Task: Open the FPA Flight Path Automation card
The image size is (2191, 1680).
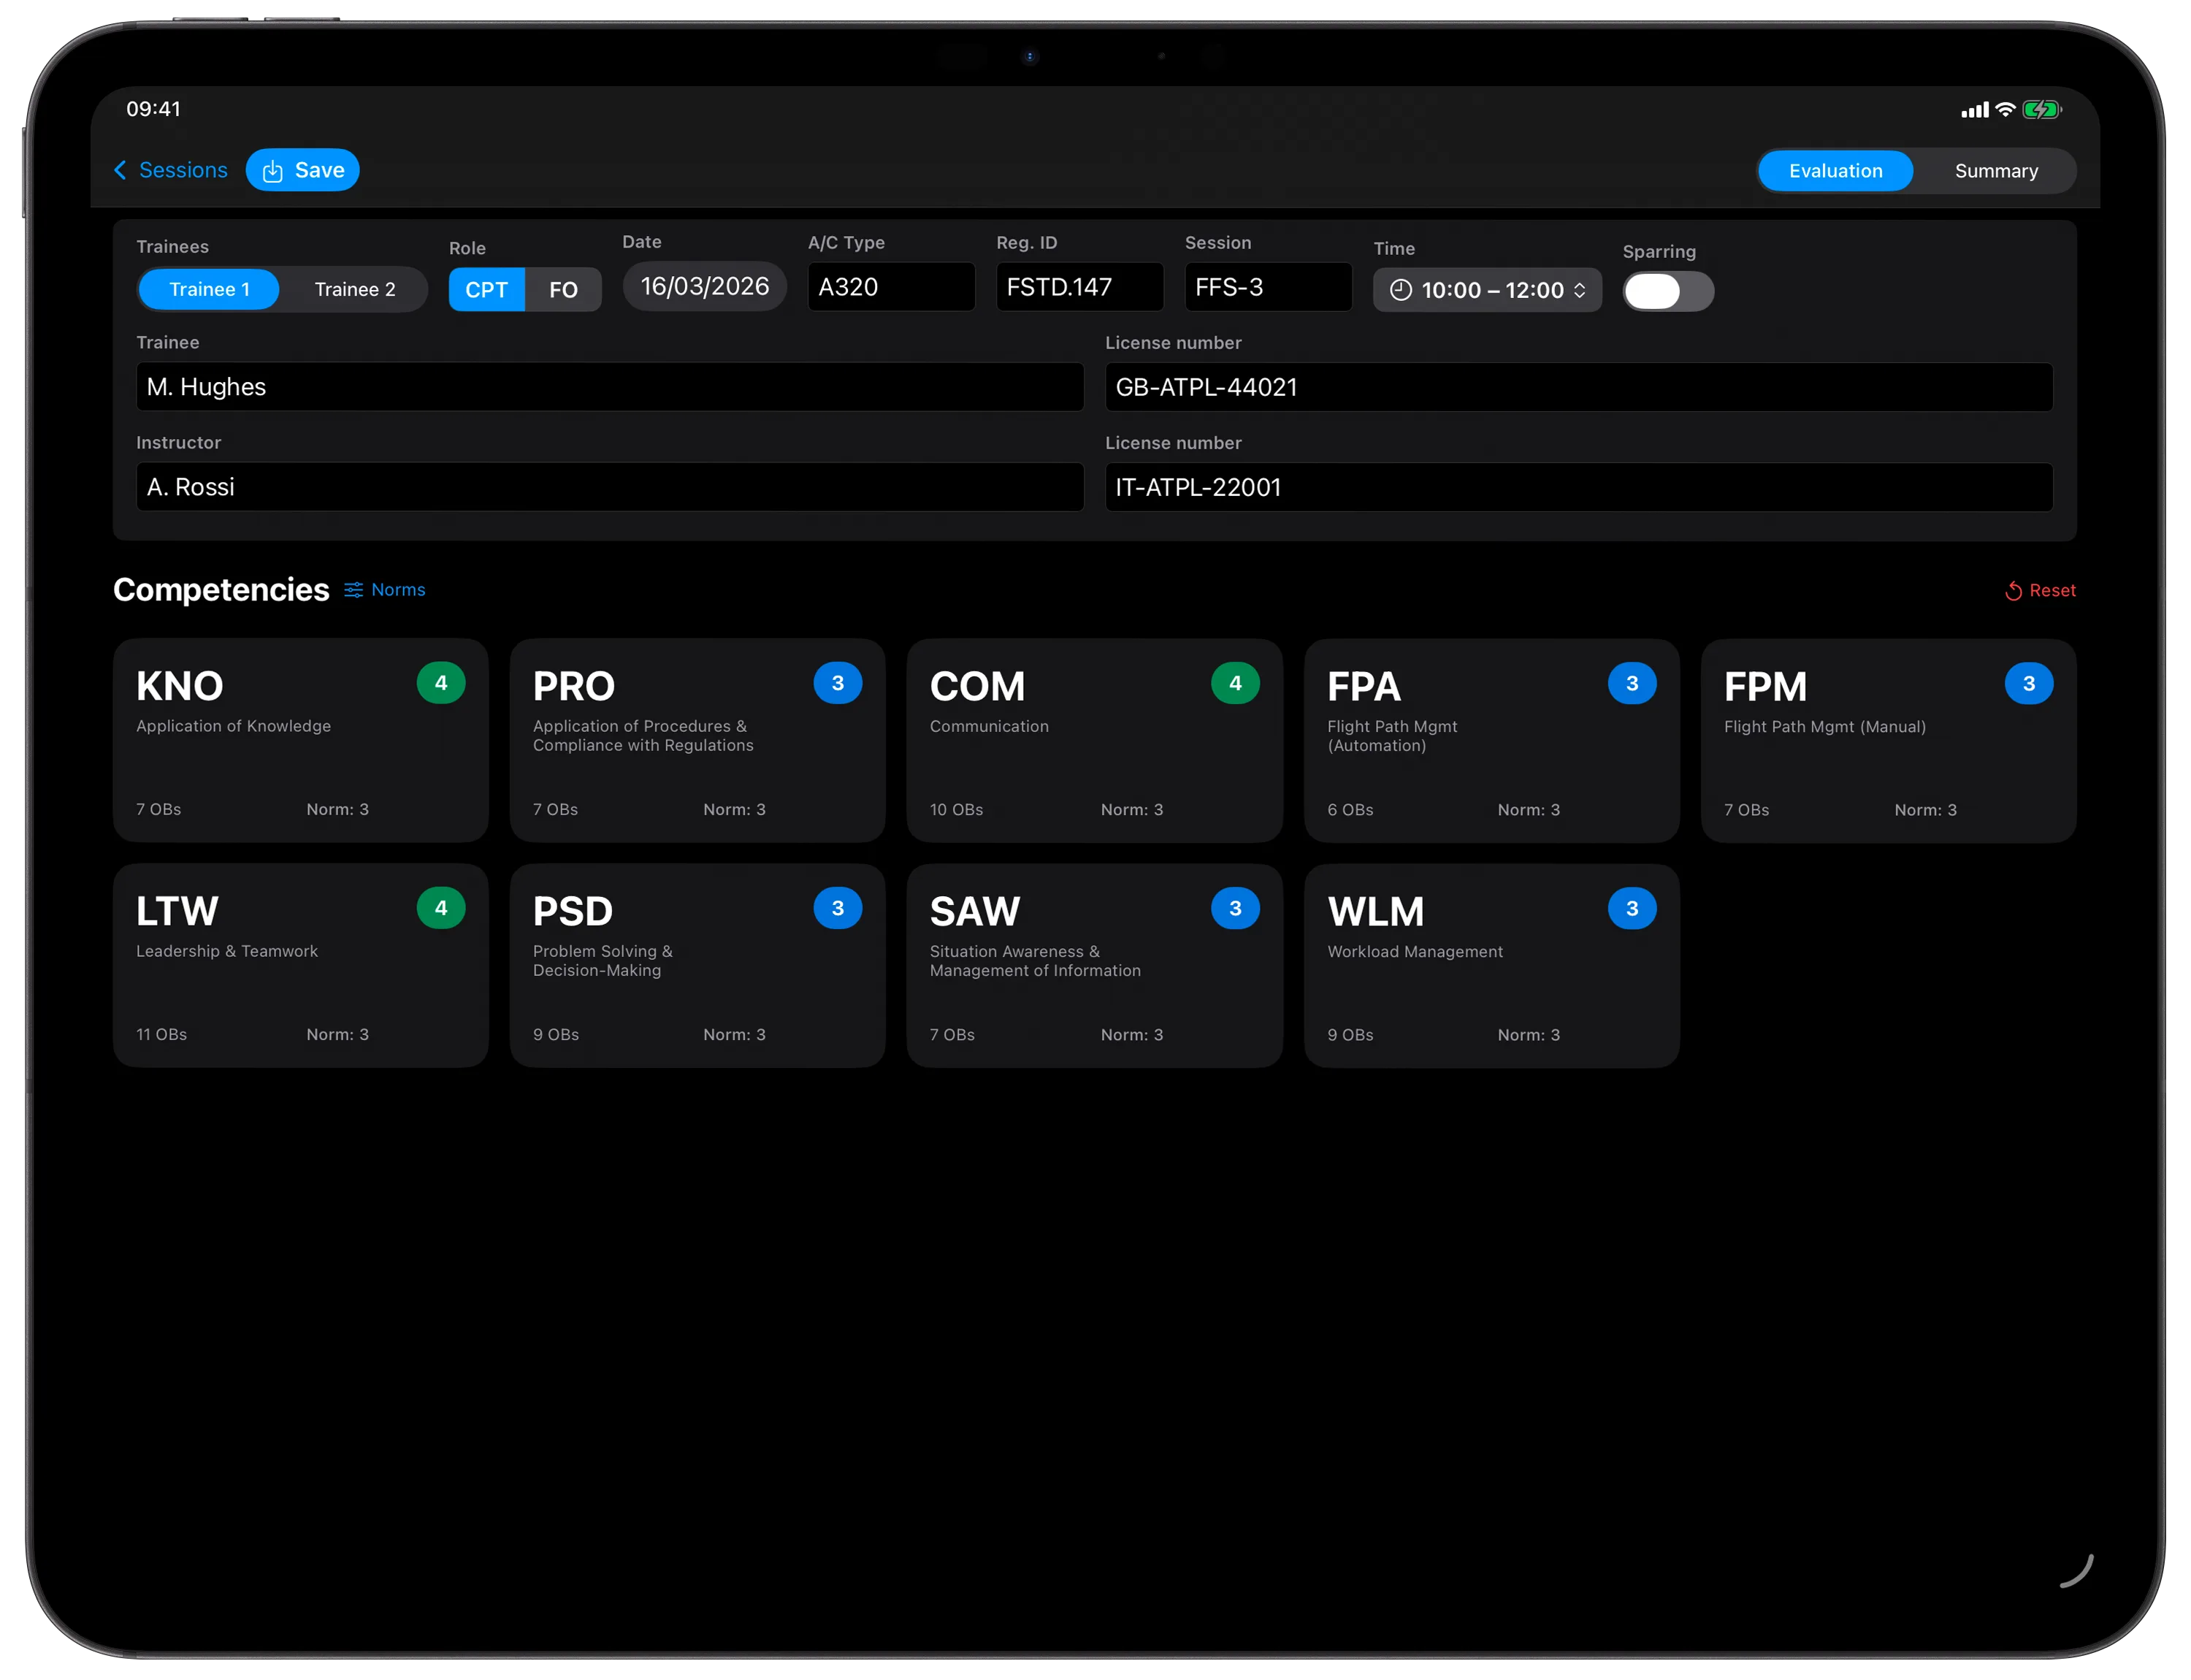Action: point(1492,741)
